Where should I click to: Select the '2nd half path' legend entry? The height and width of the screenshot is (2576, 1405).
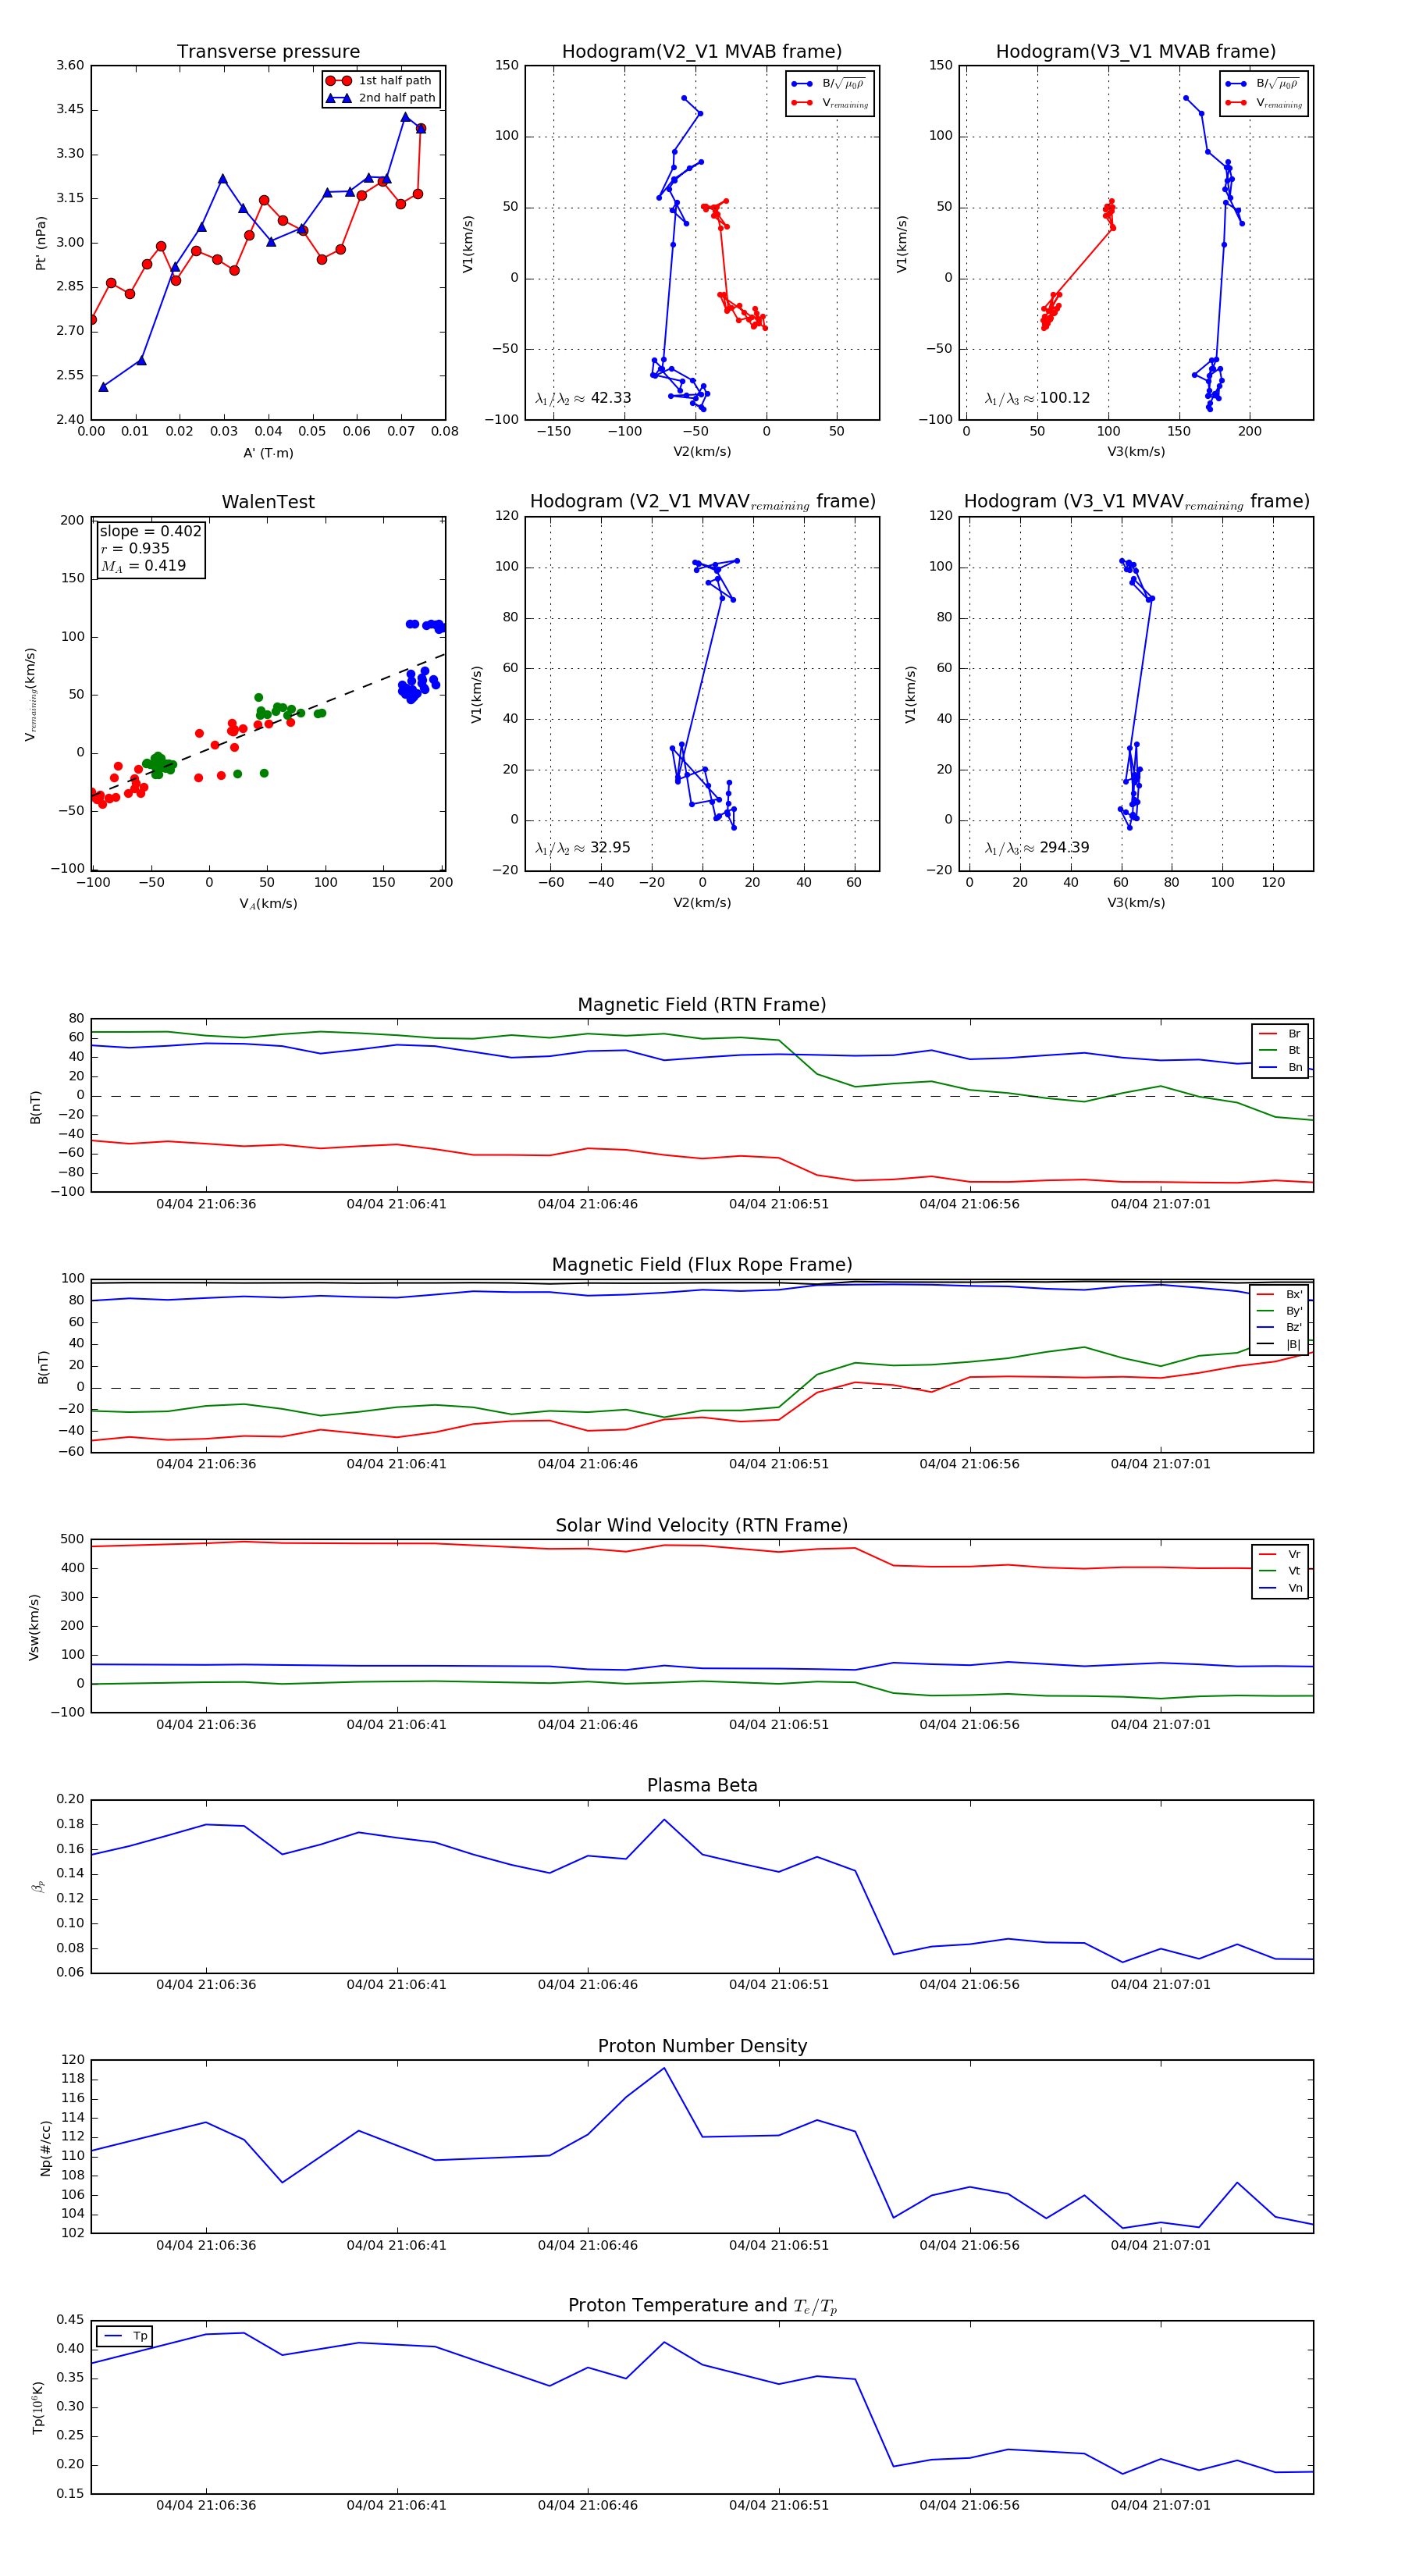(x=381, y=98)
